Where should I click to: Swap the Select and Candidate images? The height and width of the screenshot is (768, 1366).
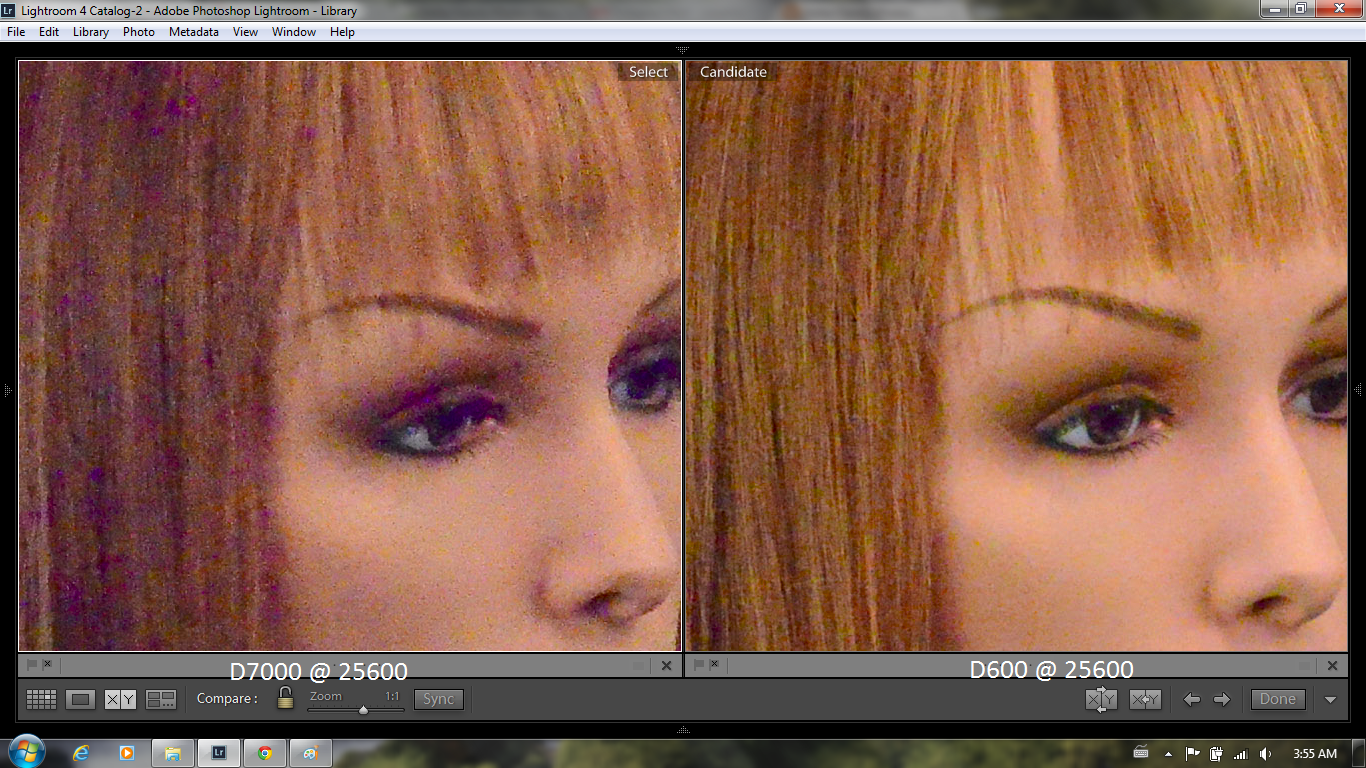[1100, 699]
